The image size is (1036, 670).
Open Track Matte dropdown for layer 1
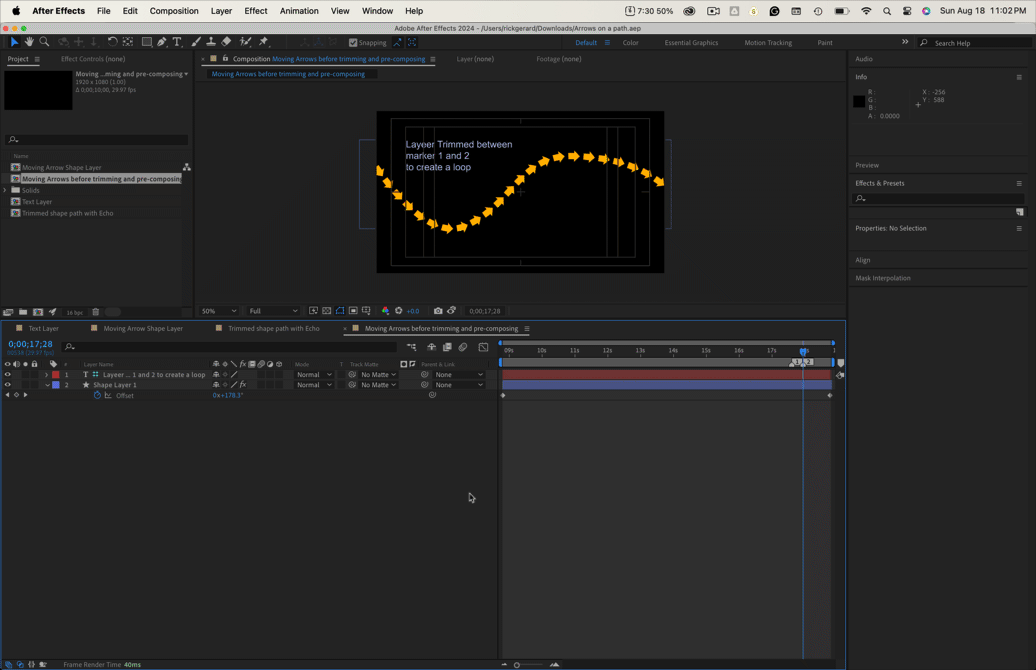[x=378, y=375]
